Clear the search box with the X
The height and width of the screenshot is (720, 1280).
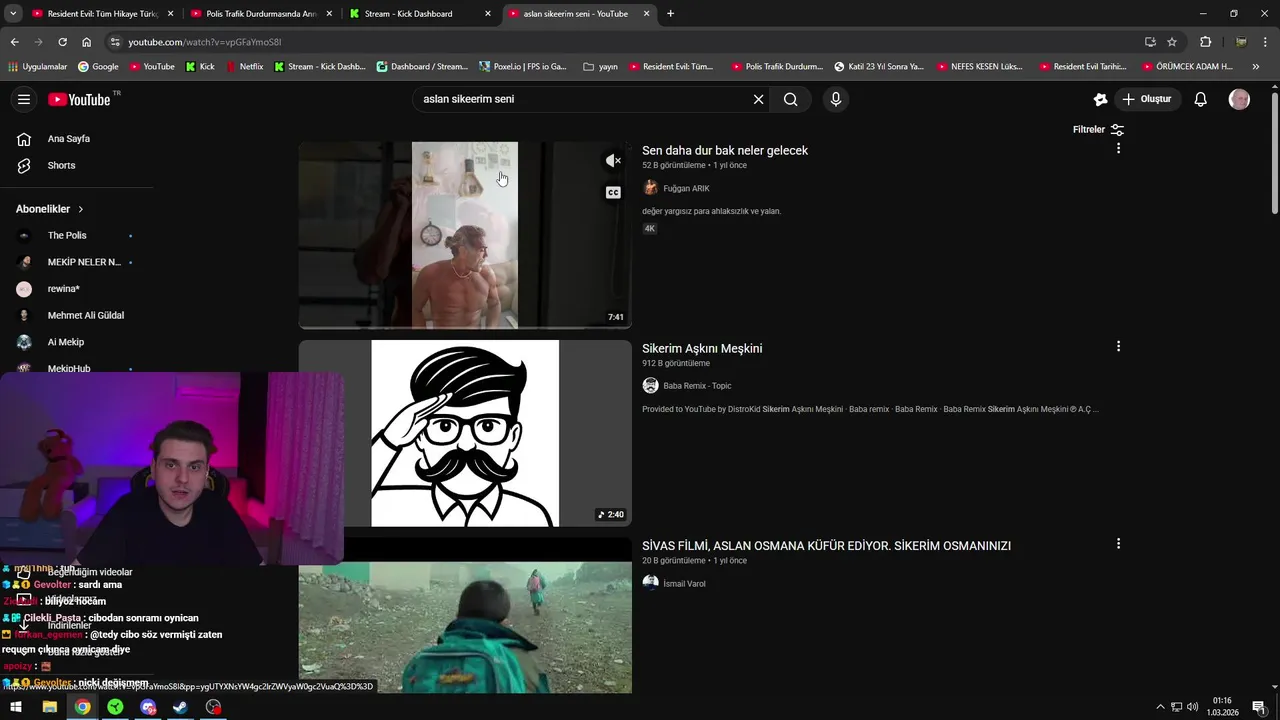758,99
